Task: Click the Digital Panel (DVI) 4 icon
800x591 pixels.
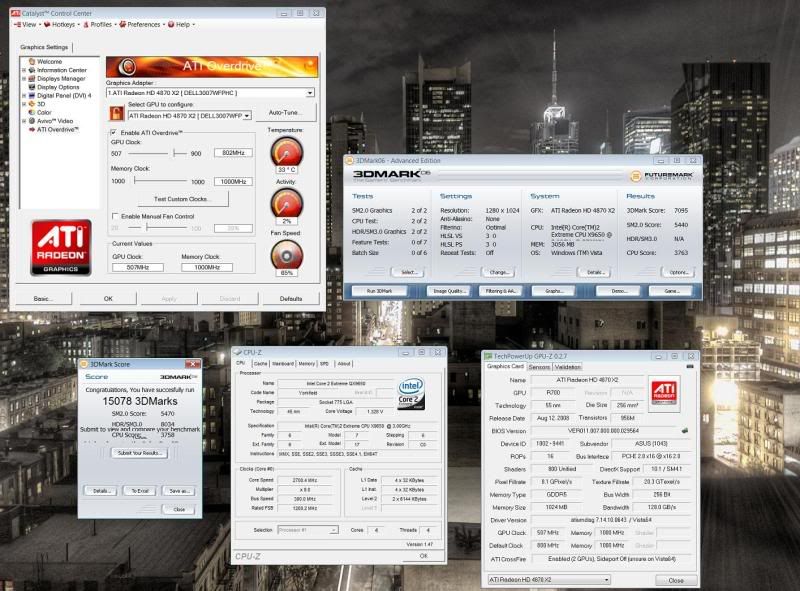Action: (32, 95)
